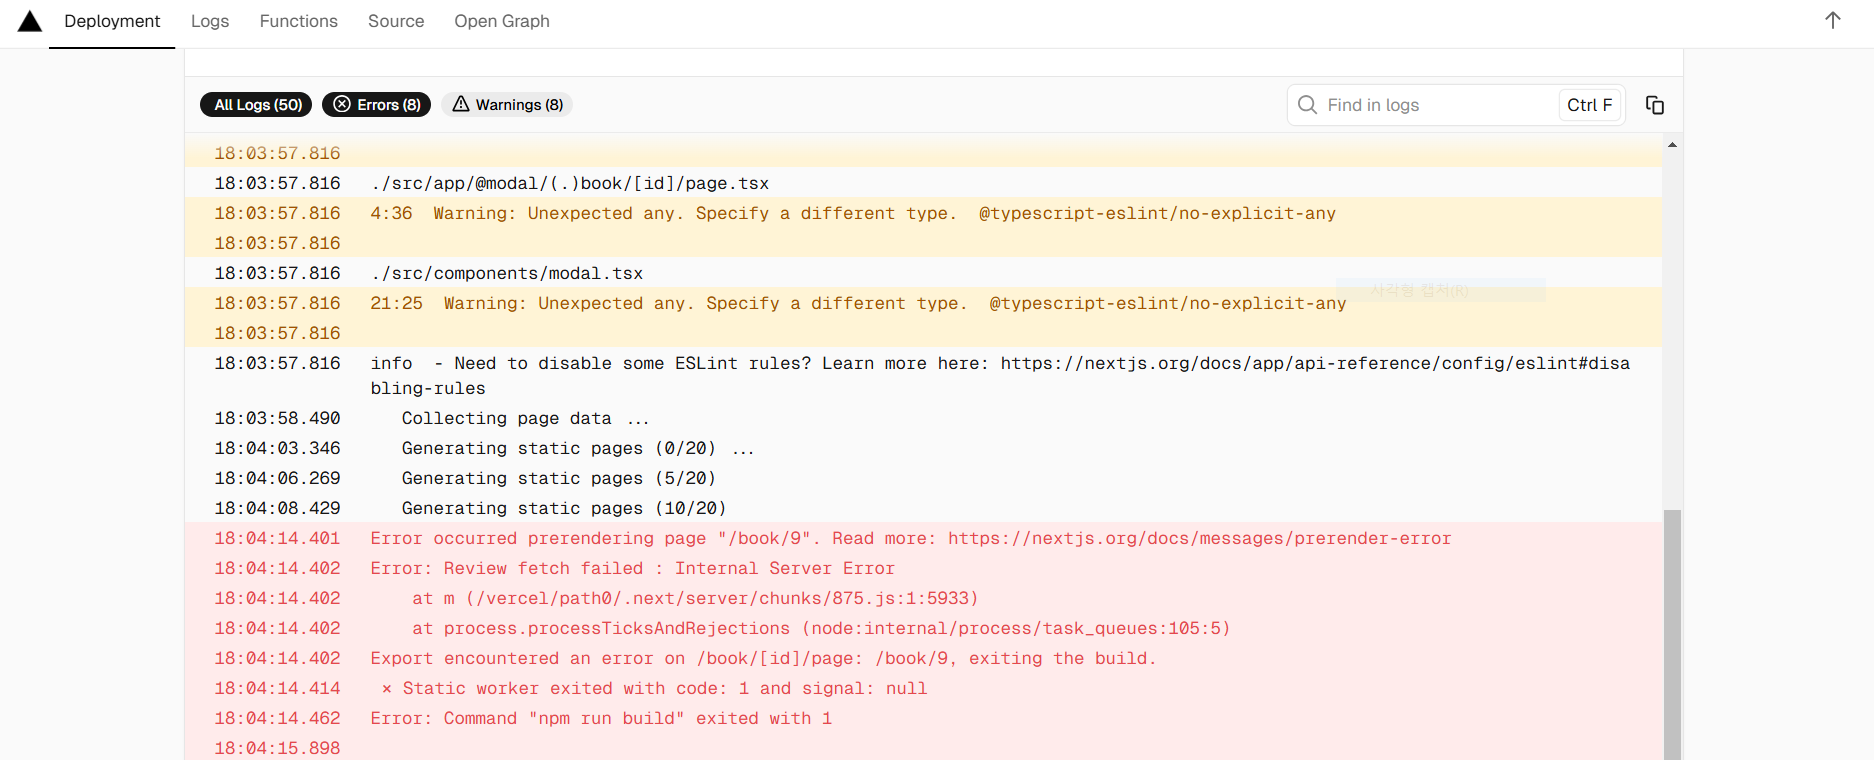Click timestamp 18:04:15.898
Screen dimensions: 1874x760
pos(277,748)
